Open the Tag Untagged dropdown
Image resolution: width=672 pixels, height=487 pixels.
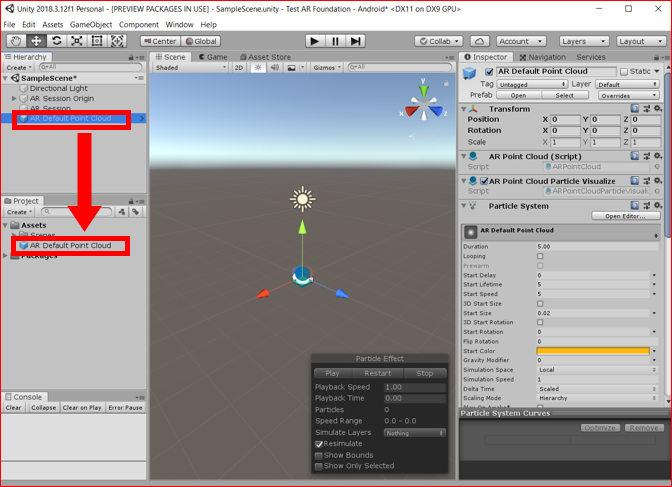[x=532, y=84]
